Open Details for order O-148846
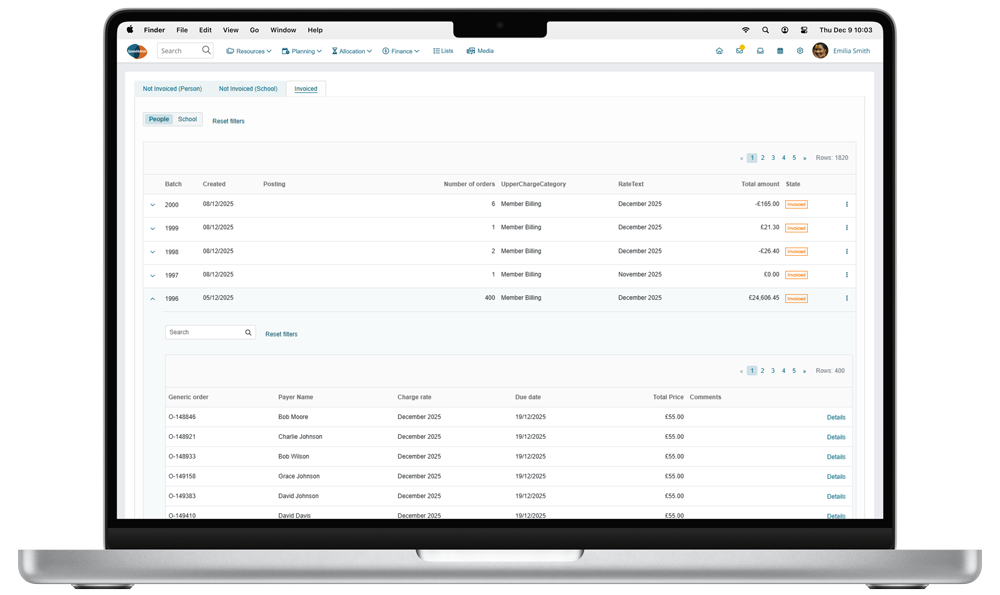The width and height of the screenshot is (1000, 595). coord(836,418)
